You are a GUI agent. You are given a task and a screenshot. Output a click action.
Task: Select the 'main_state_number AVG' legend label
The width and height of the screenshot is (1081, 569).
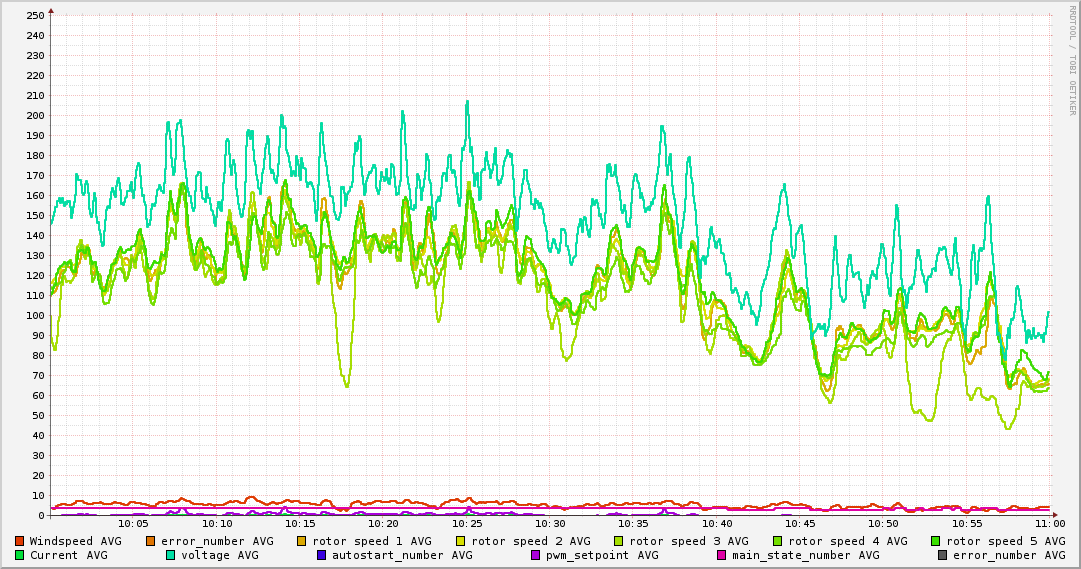[805, 555]
